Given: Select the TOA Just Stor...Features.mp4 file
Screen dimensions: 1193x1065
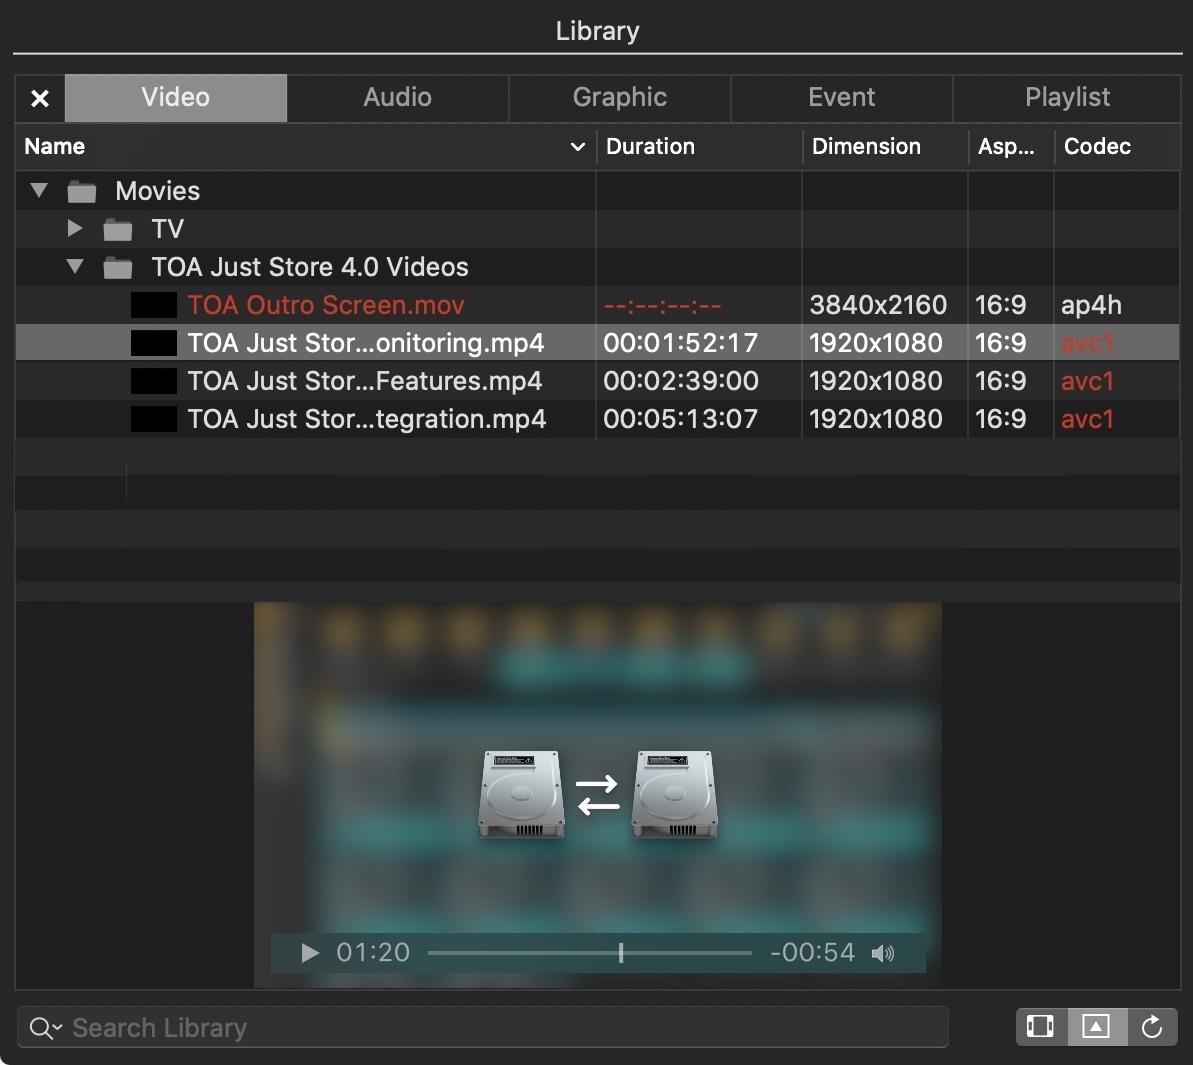Looking at the screenshot, I should (x=365, y=381).
